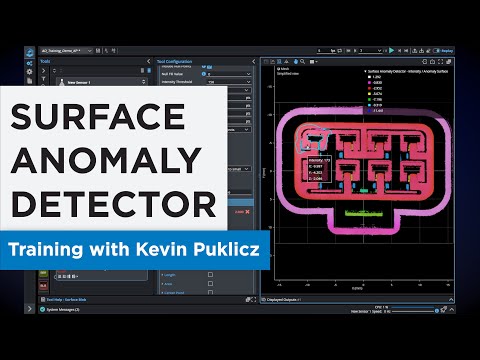Click the clear replay data icon
480x360 pixels.
pos(428,51)
